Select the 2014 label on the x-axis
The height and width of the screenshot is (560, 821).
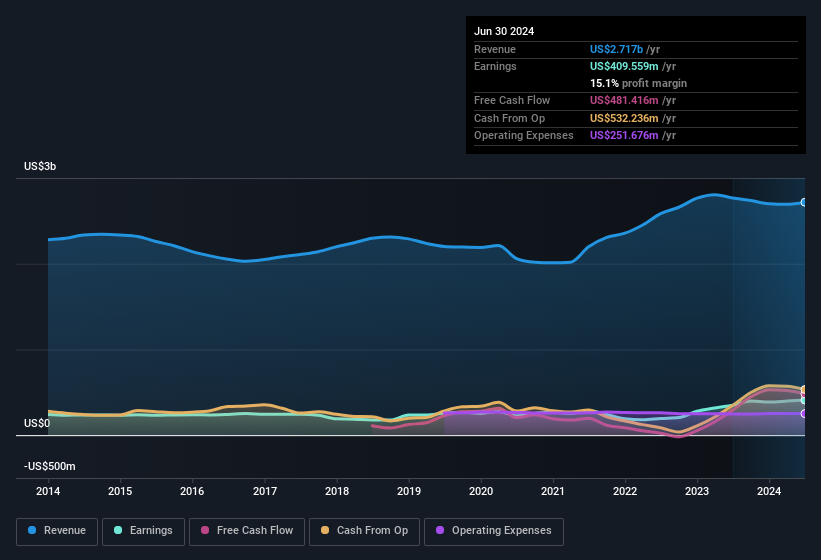click(48, 491)
